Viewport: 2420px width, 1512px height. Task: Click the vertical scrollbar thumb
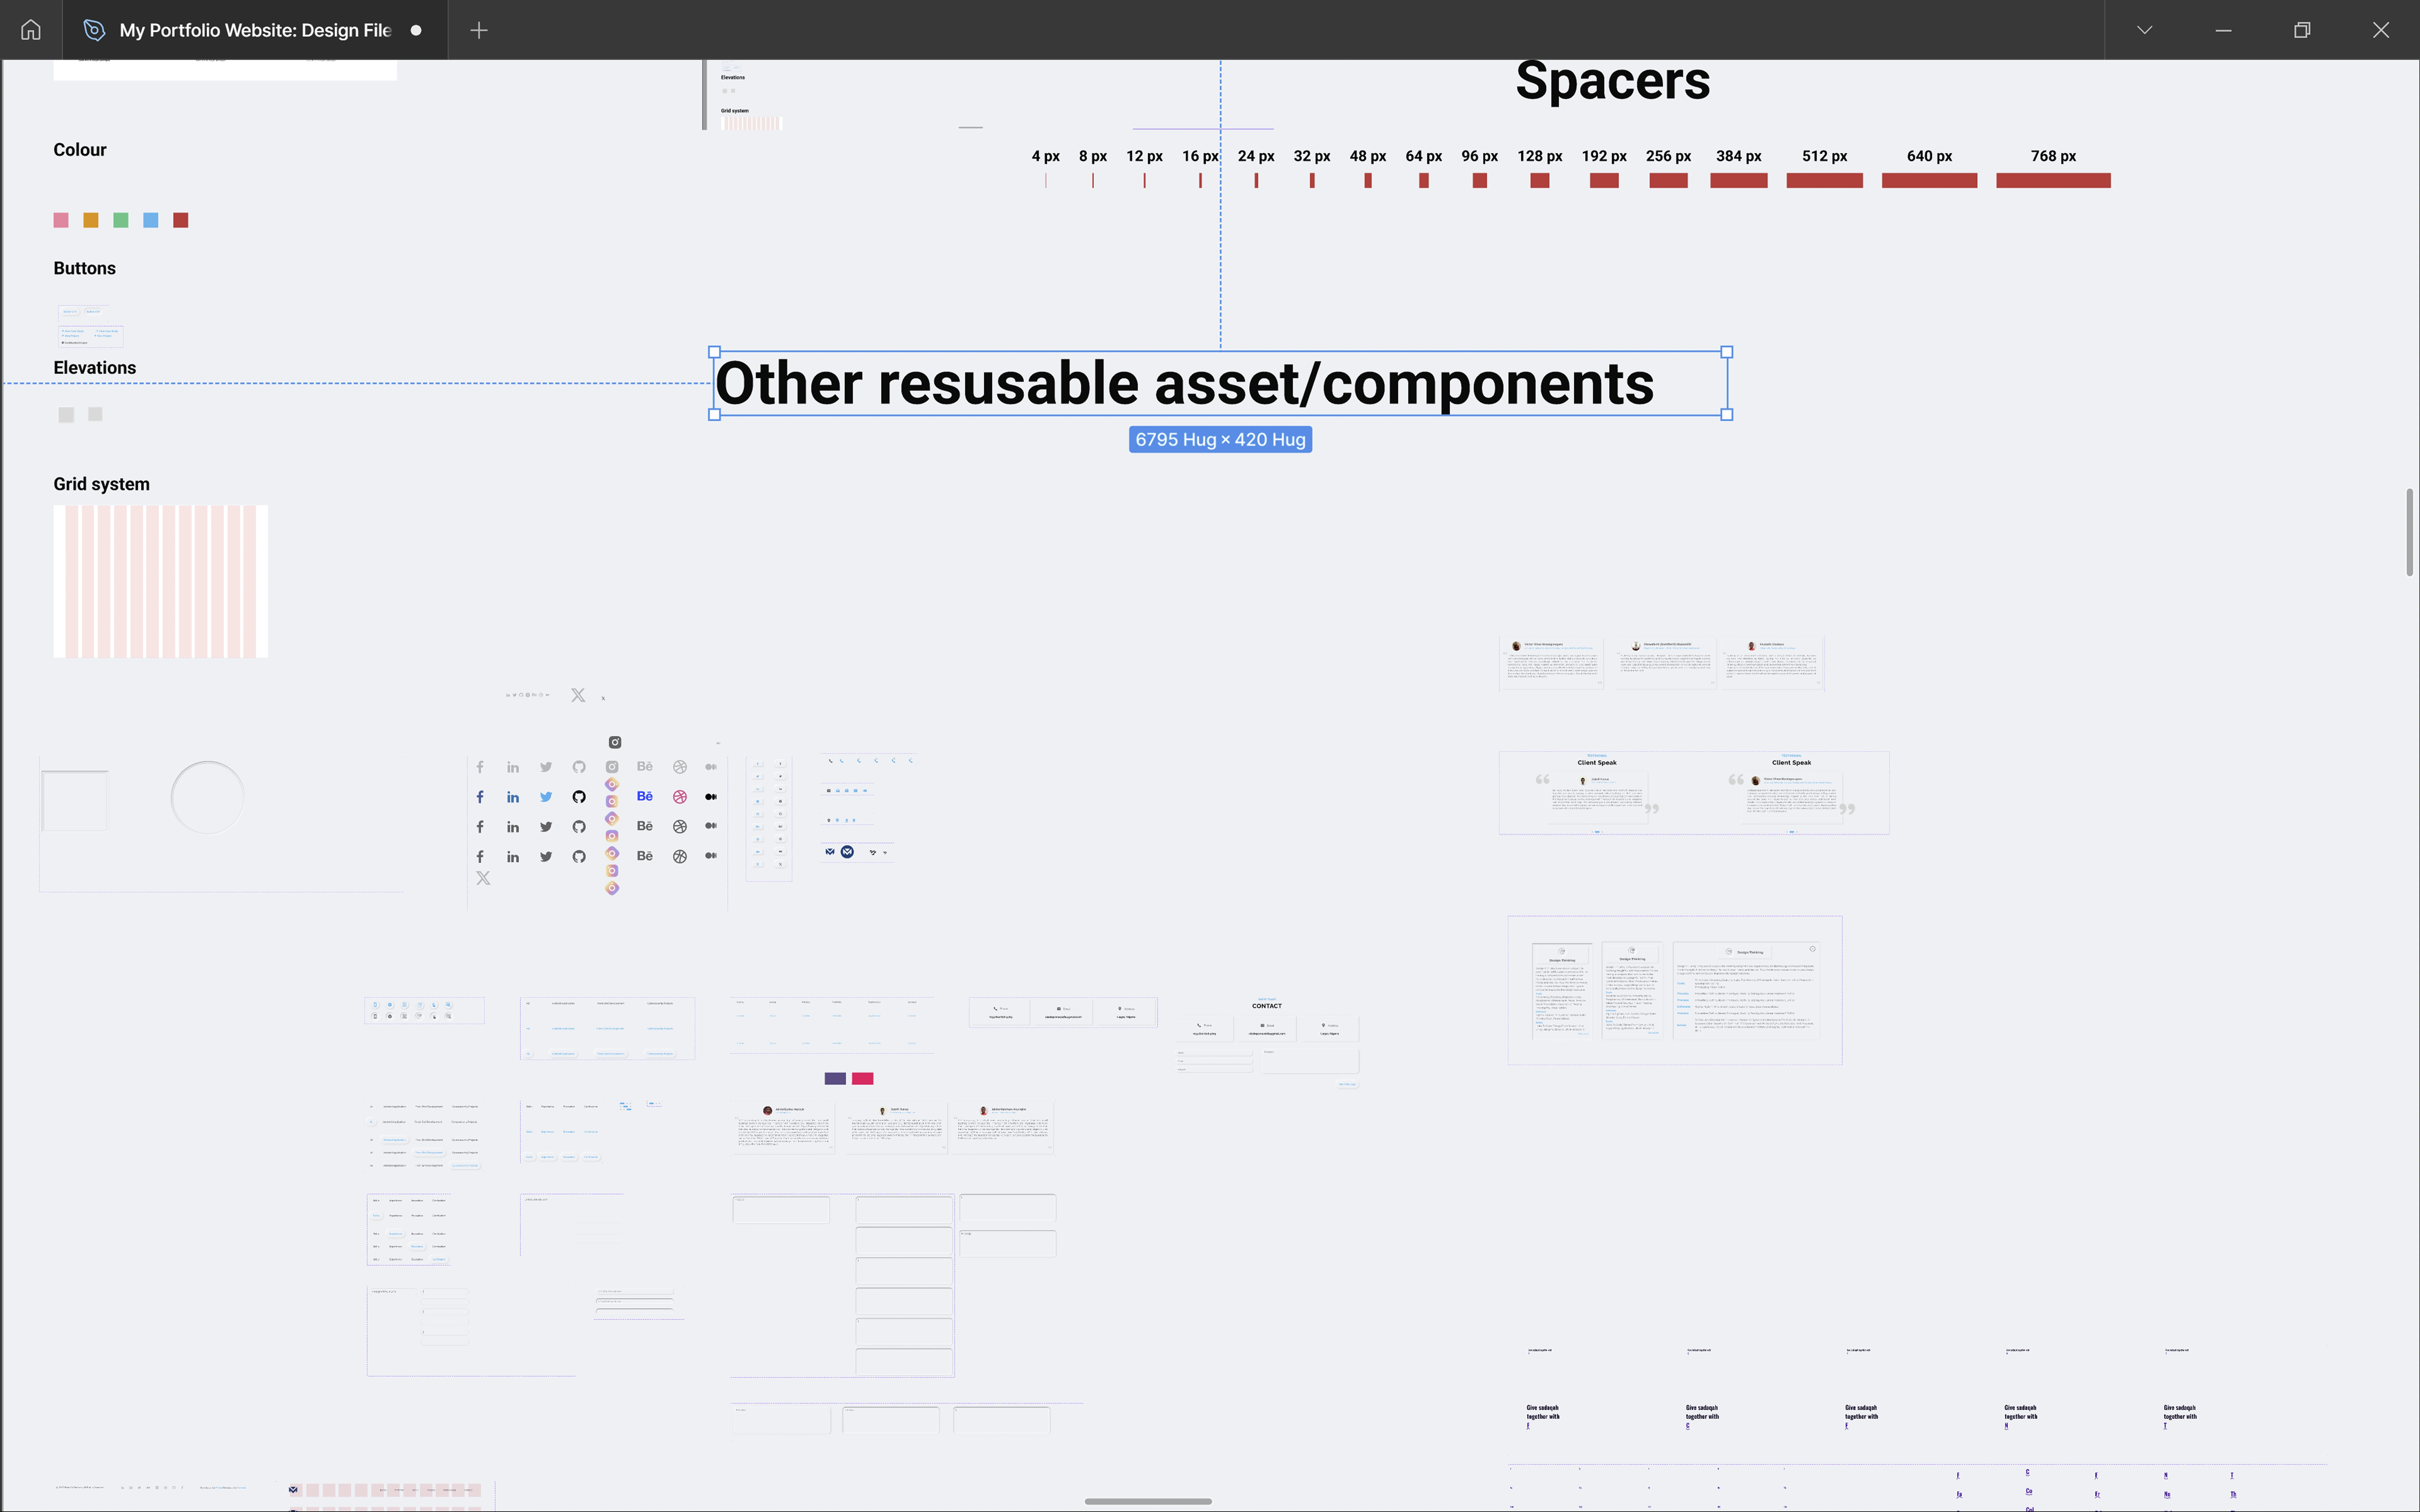(2410, 532)
